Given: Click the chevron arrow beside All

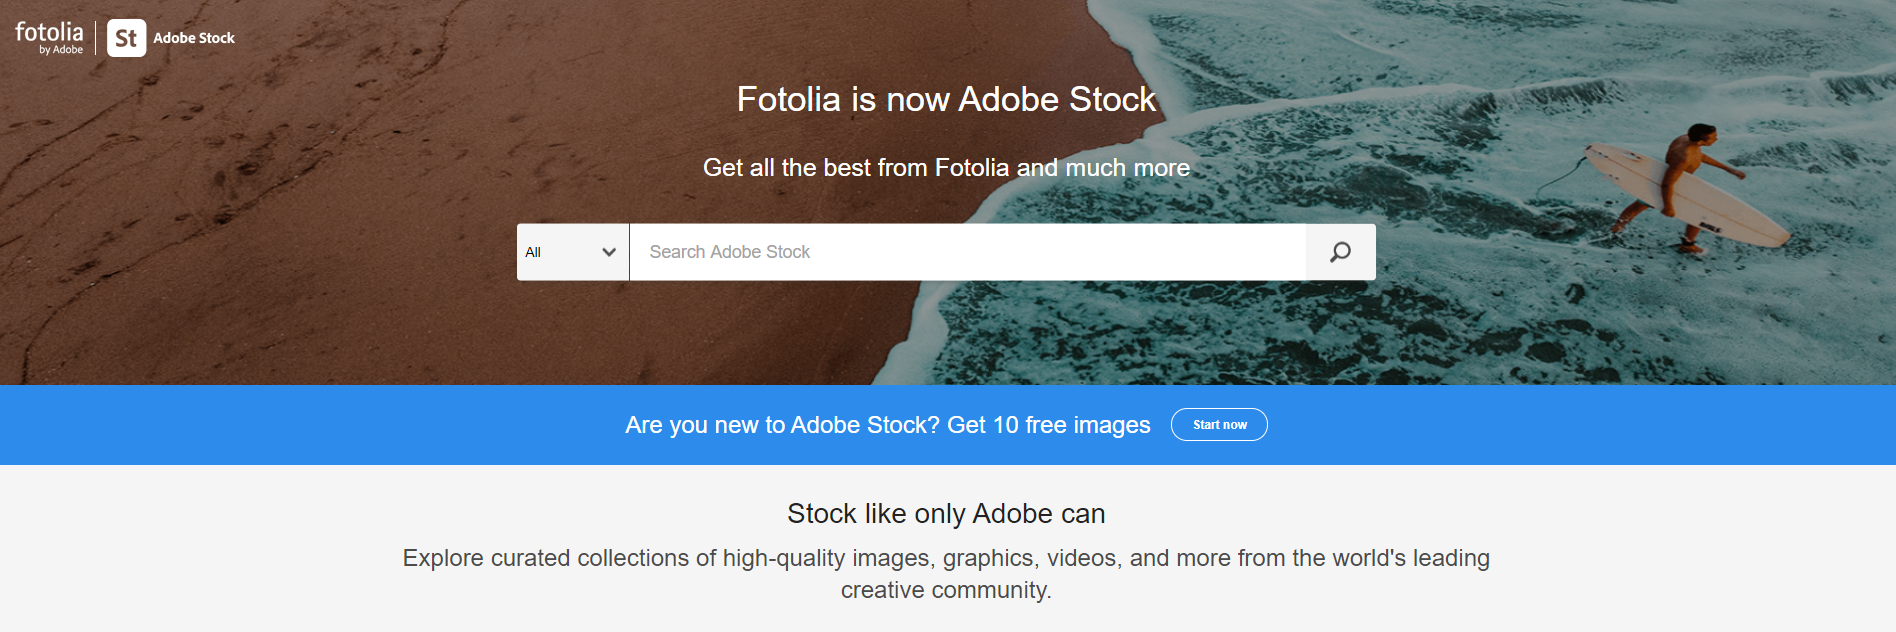Looking at the screenshot, I should click(608, 252).
